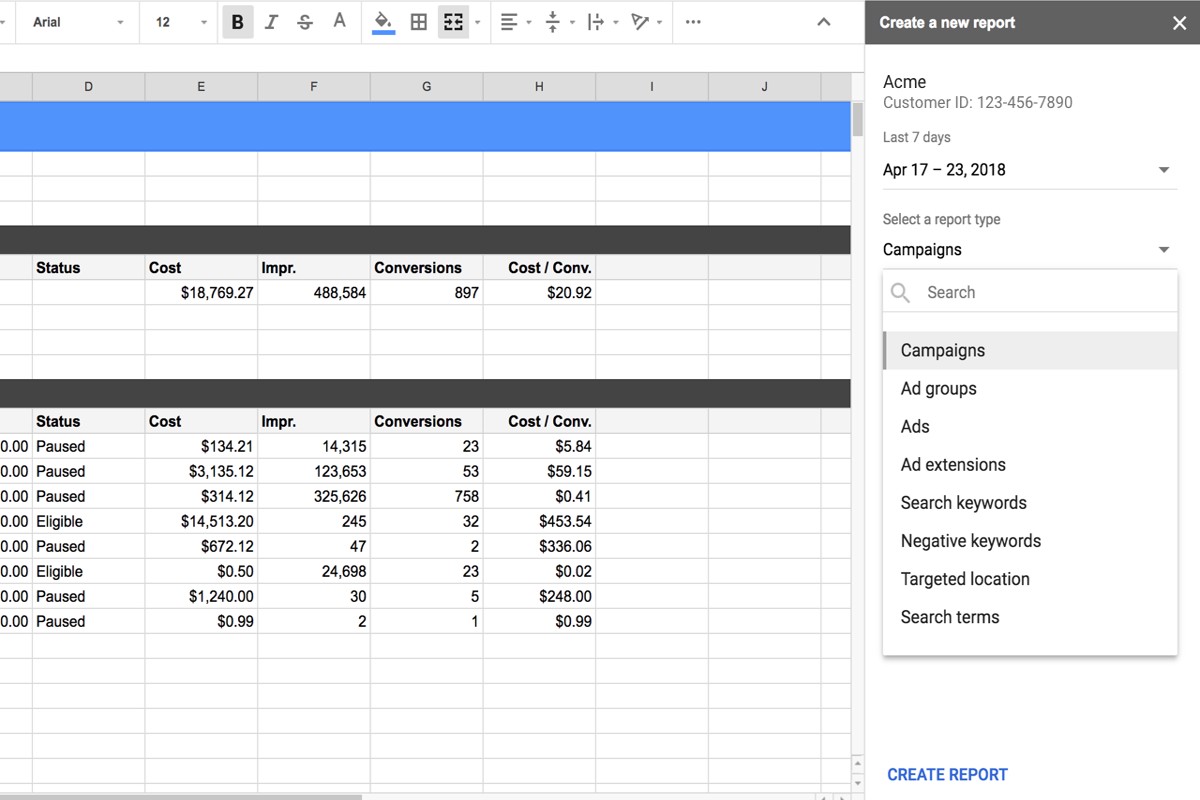Select the Eligible status in the $0.50 row
The width and height of the screenshot is (1200, 800).
click(88, 572)
